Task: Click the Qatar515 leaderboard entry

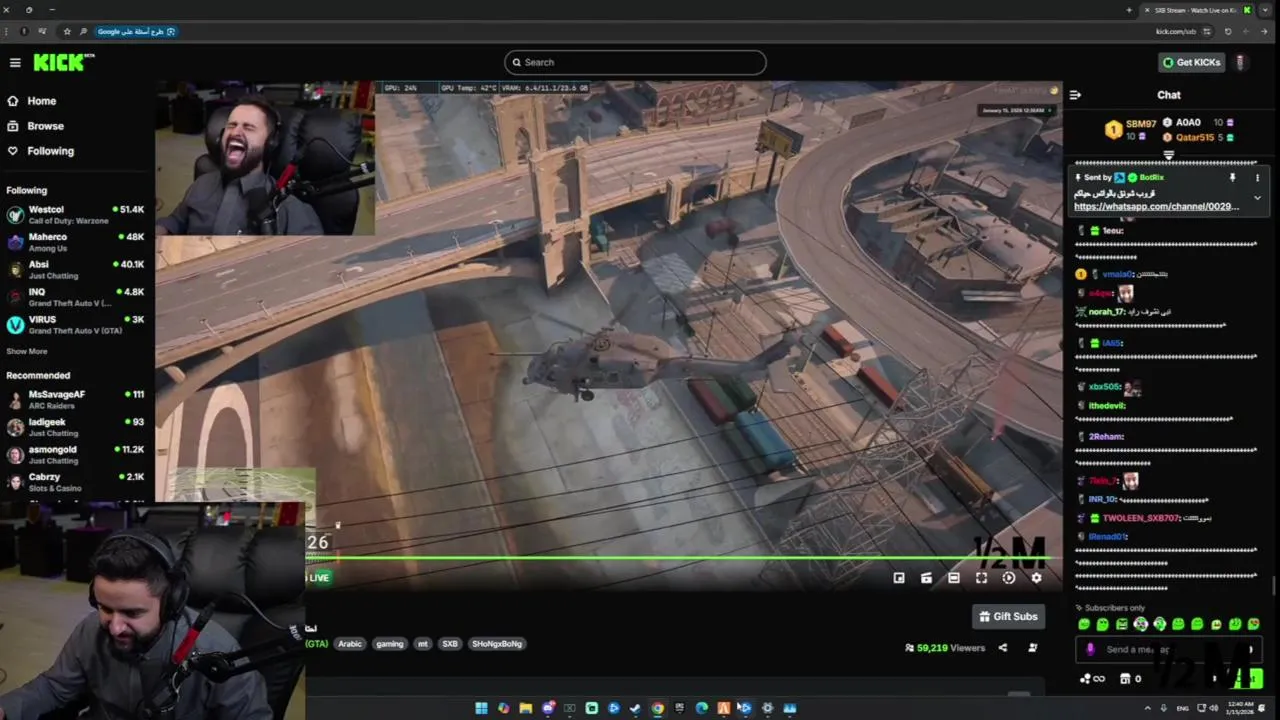Action: click(x=1200, y=137)
